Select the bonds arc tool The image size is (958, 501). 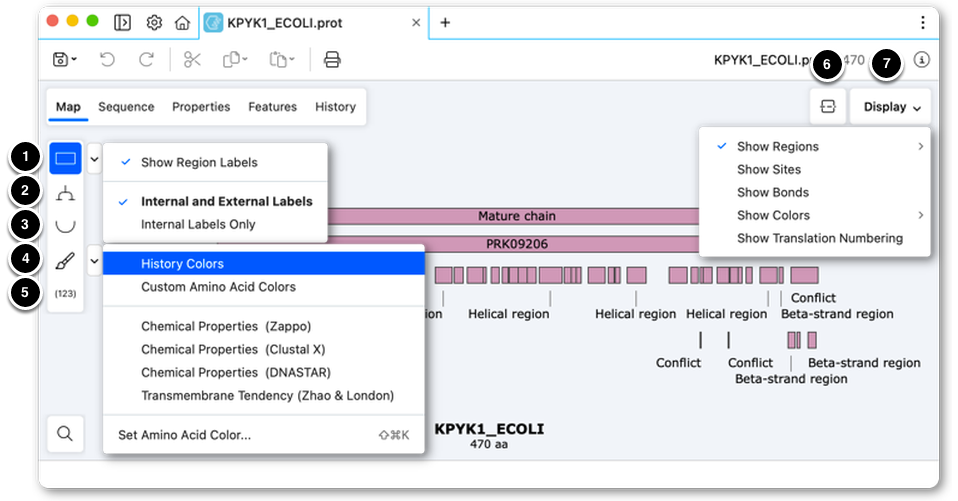(x=65, y=226)
